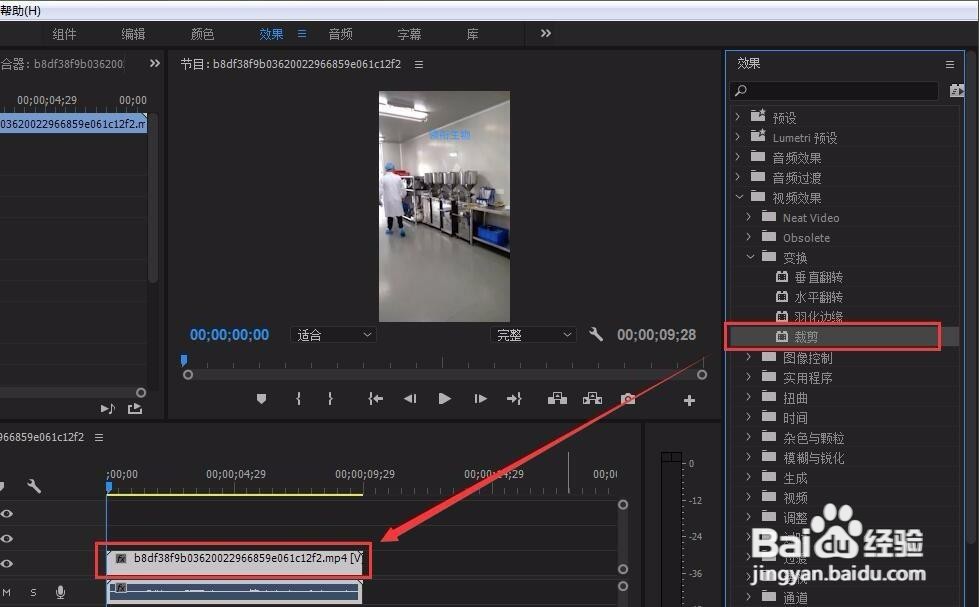Viewport: 979px width, 607px height.
Task: Open the 帮助(H) menu
Action: coord(21,11)
